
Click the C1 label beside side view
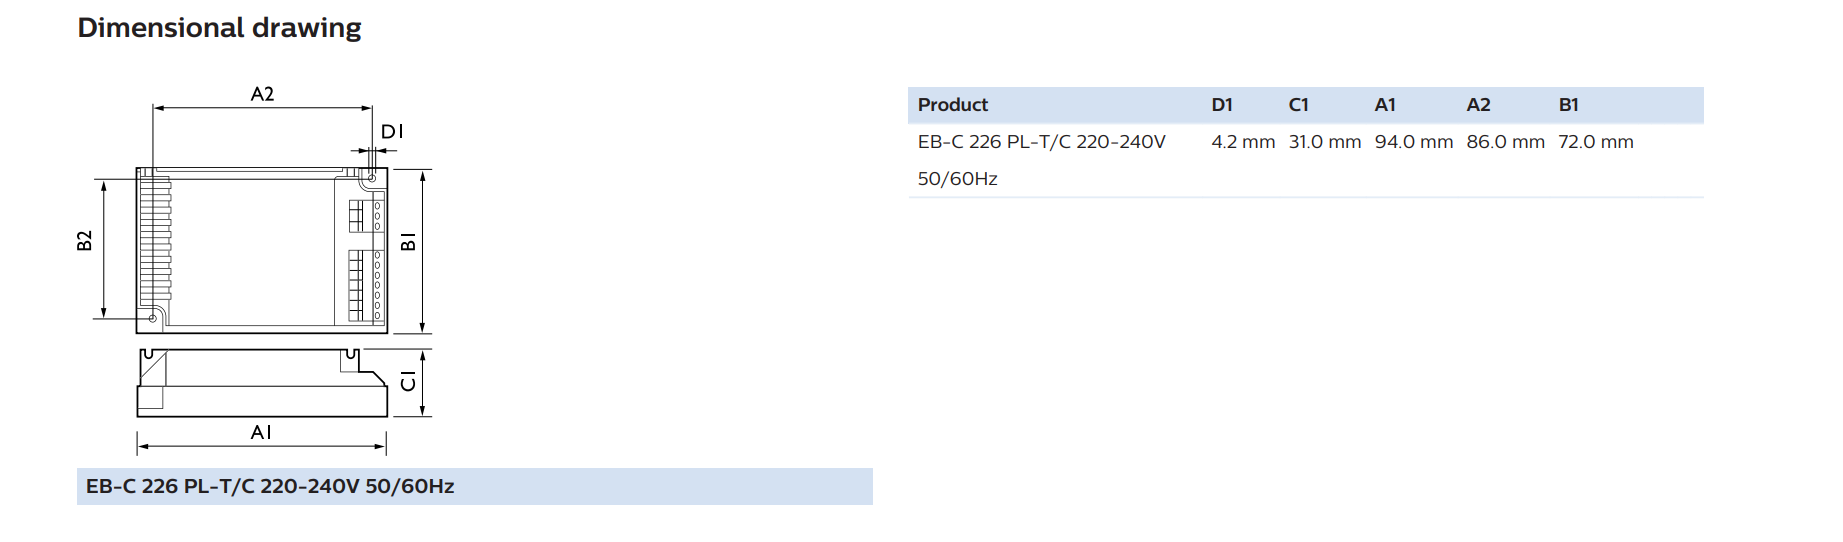(x=408, y=381)
